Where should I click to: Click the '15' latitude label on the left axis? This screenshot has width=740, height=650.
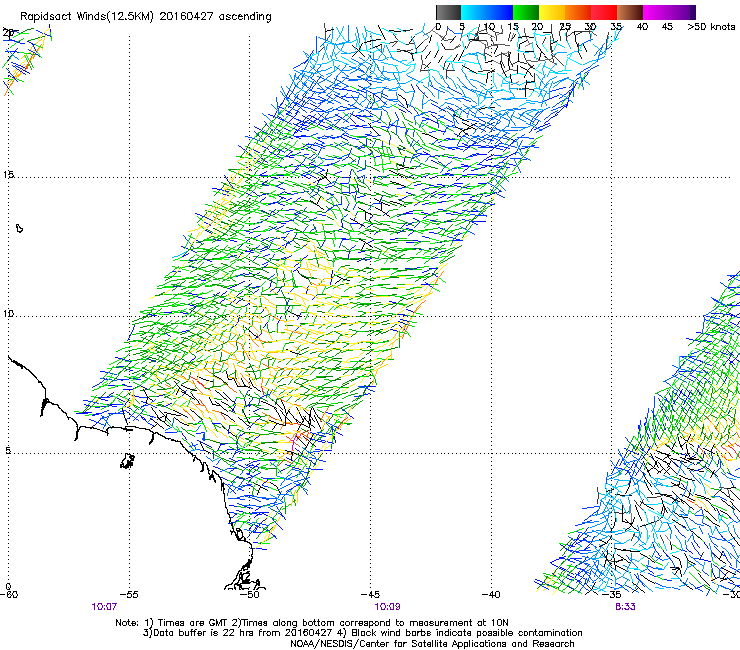(x=8, y=175)
